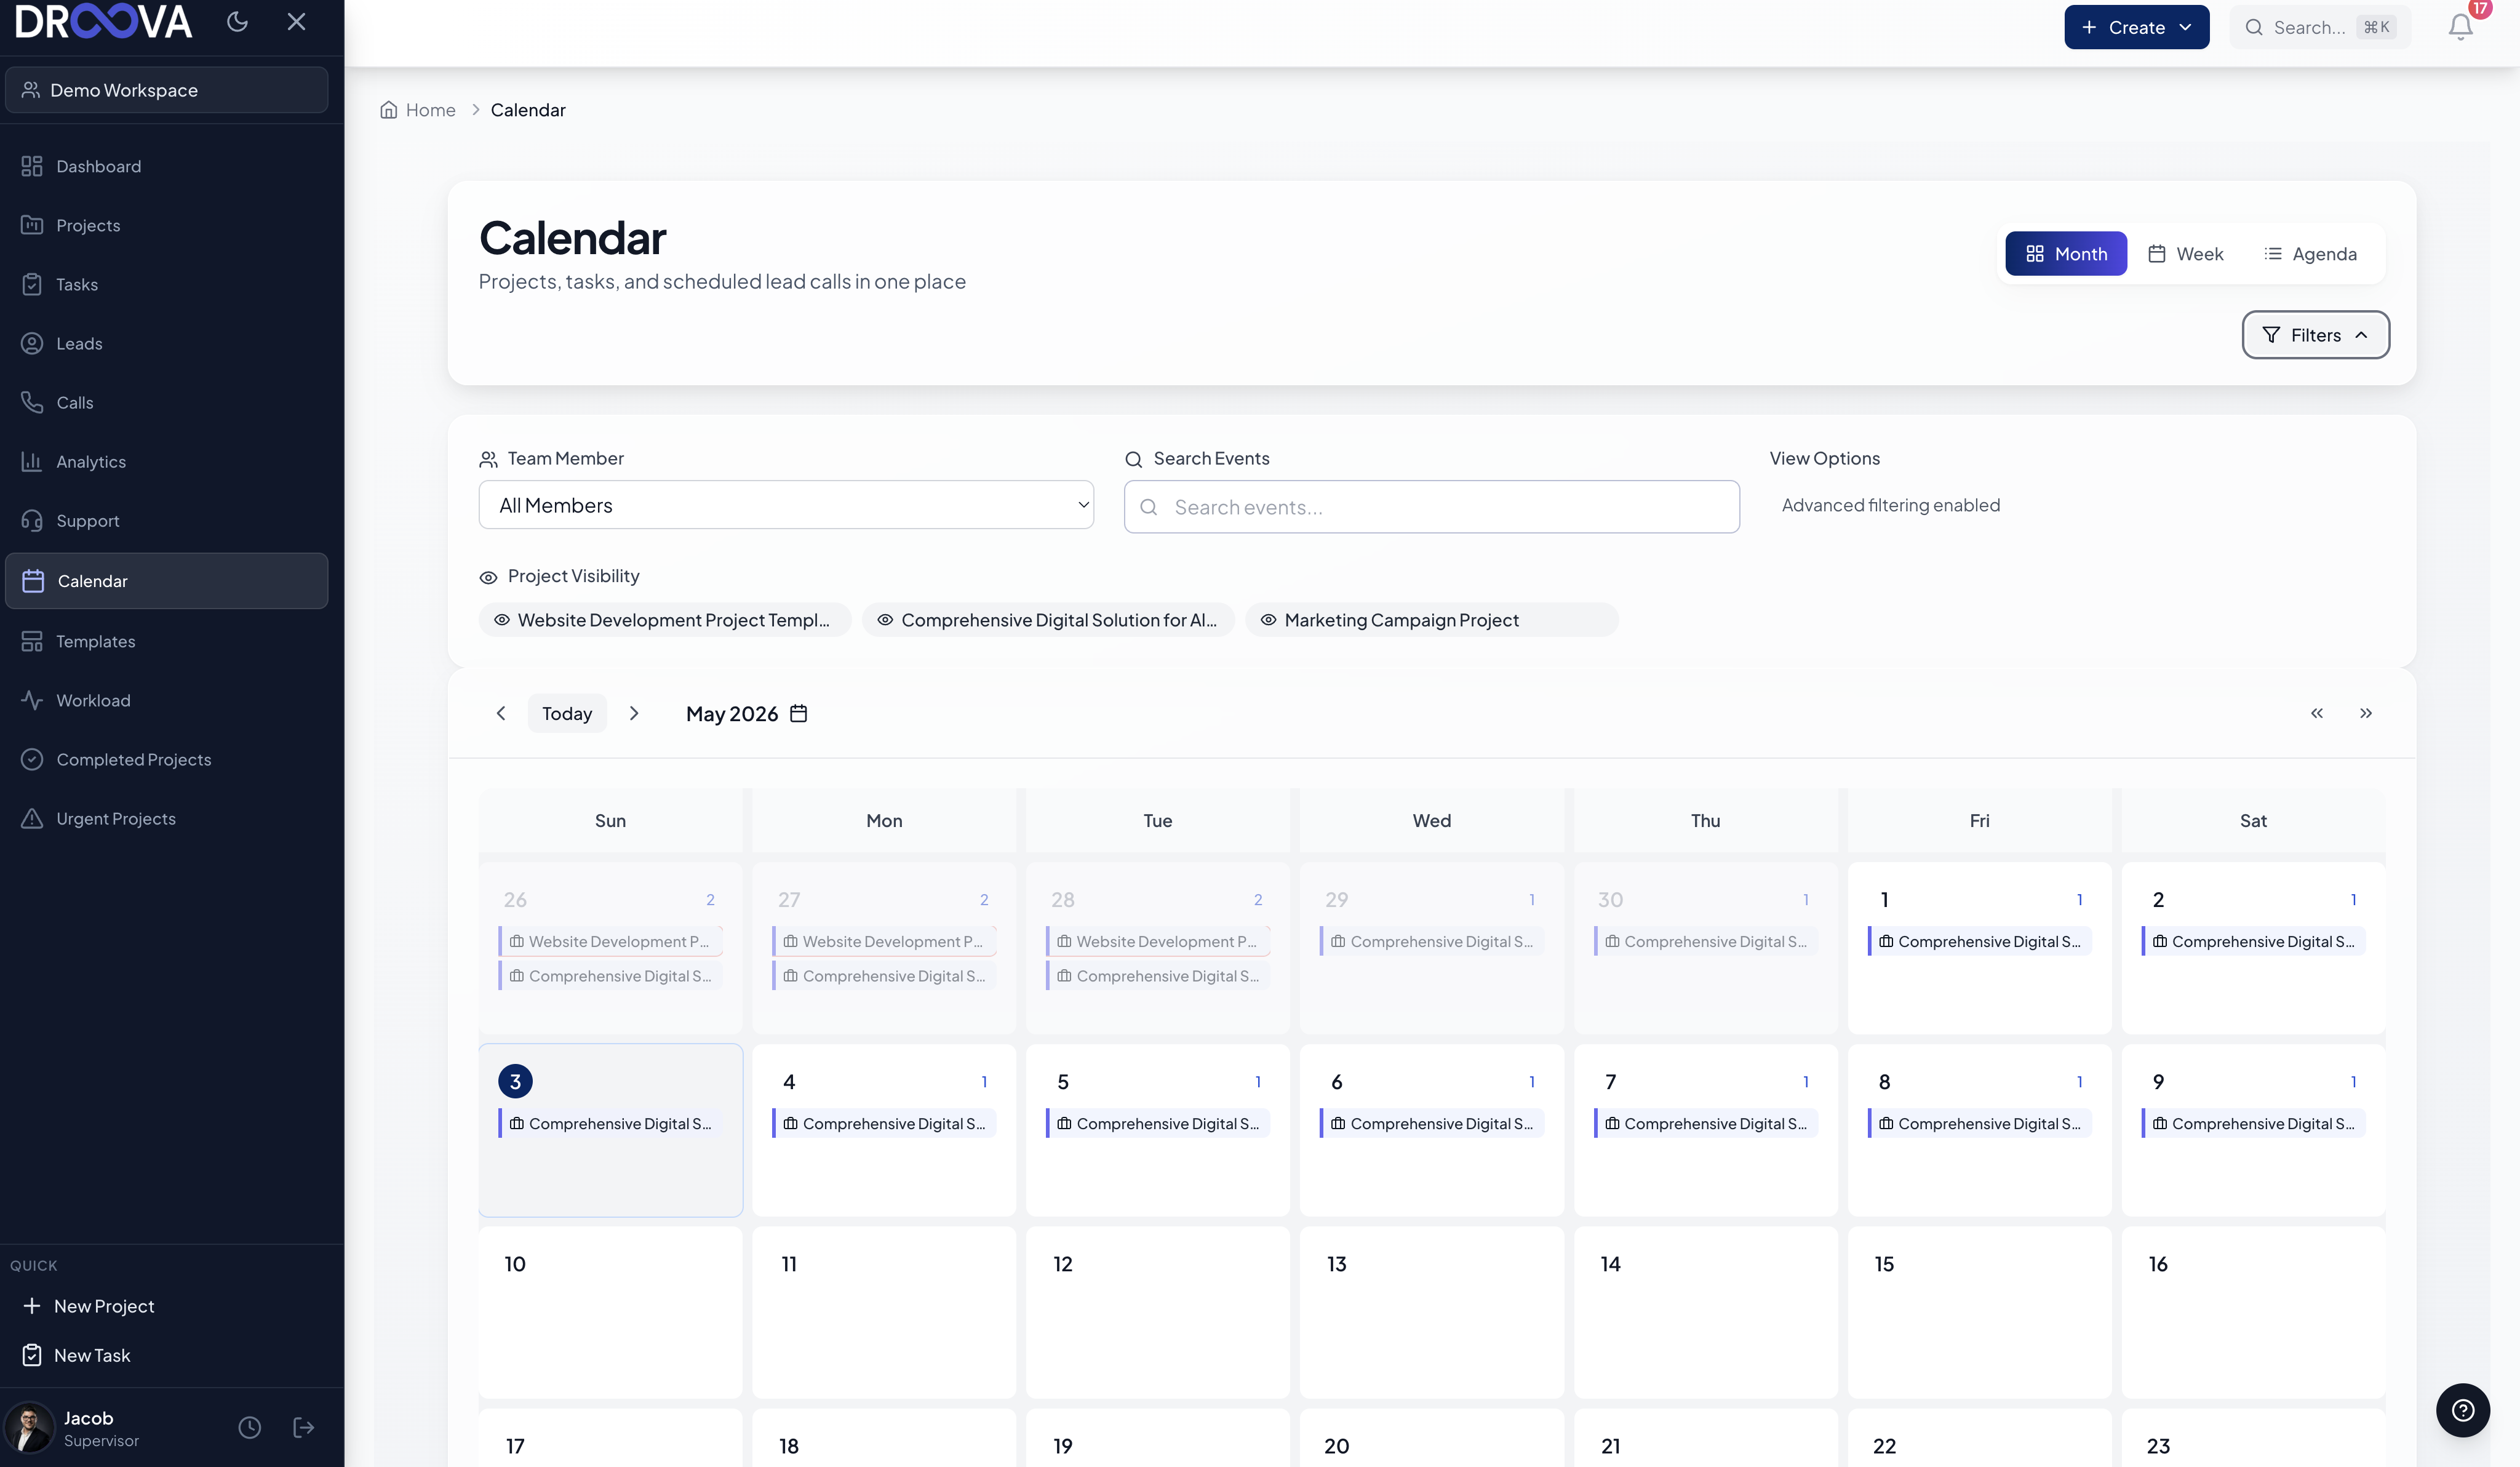Open global Search box
This screenshot has width=2520, height=1467.
[x=2320, y=27]
